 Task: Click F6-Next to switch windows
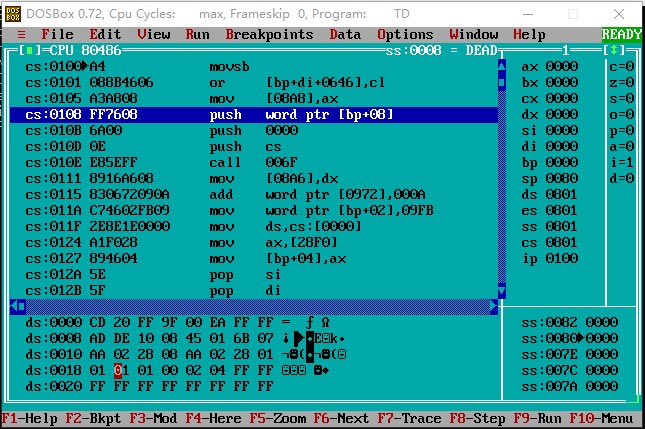pyautogui.click(x=341, y=419)
